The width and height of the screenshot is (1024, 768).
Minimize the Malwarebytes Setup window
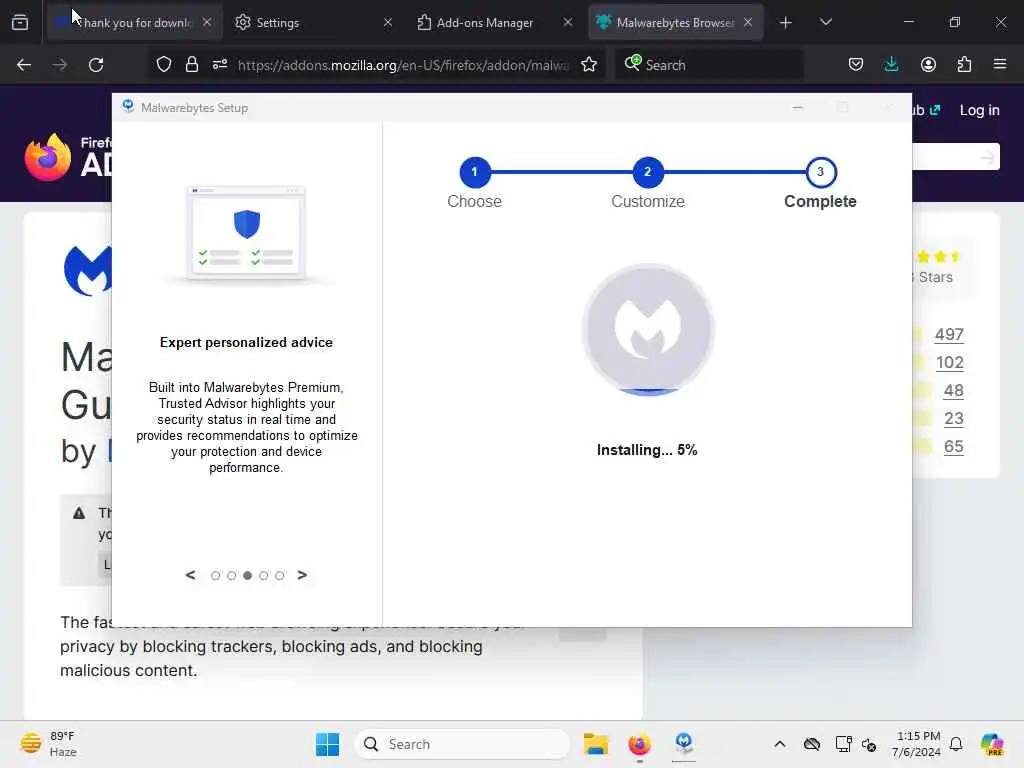point(797,108)
